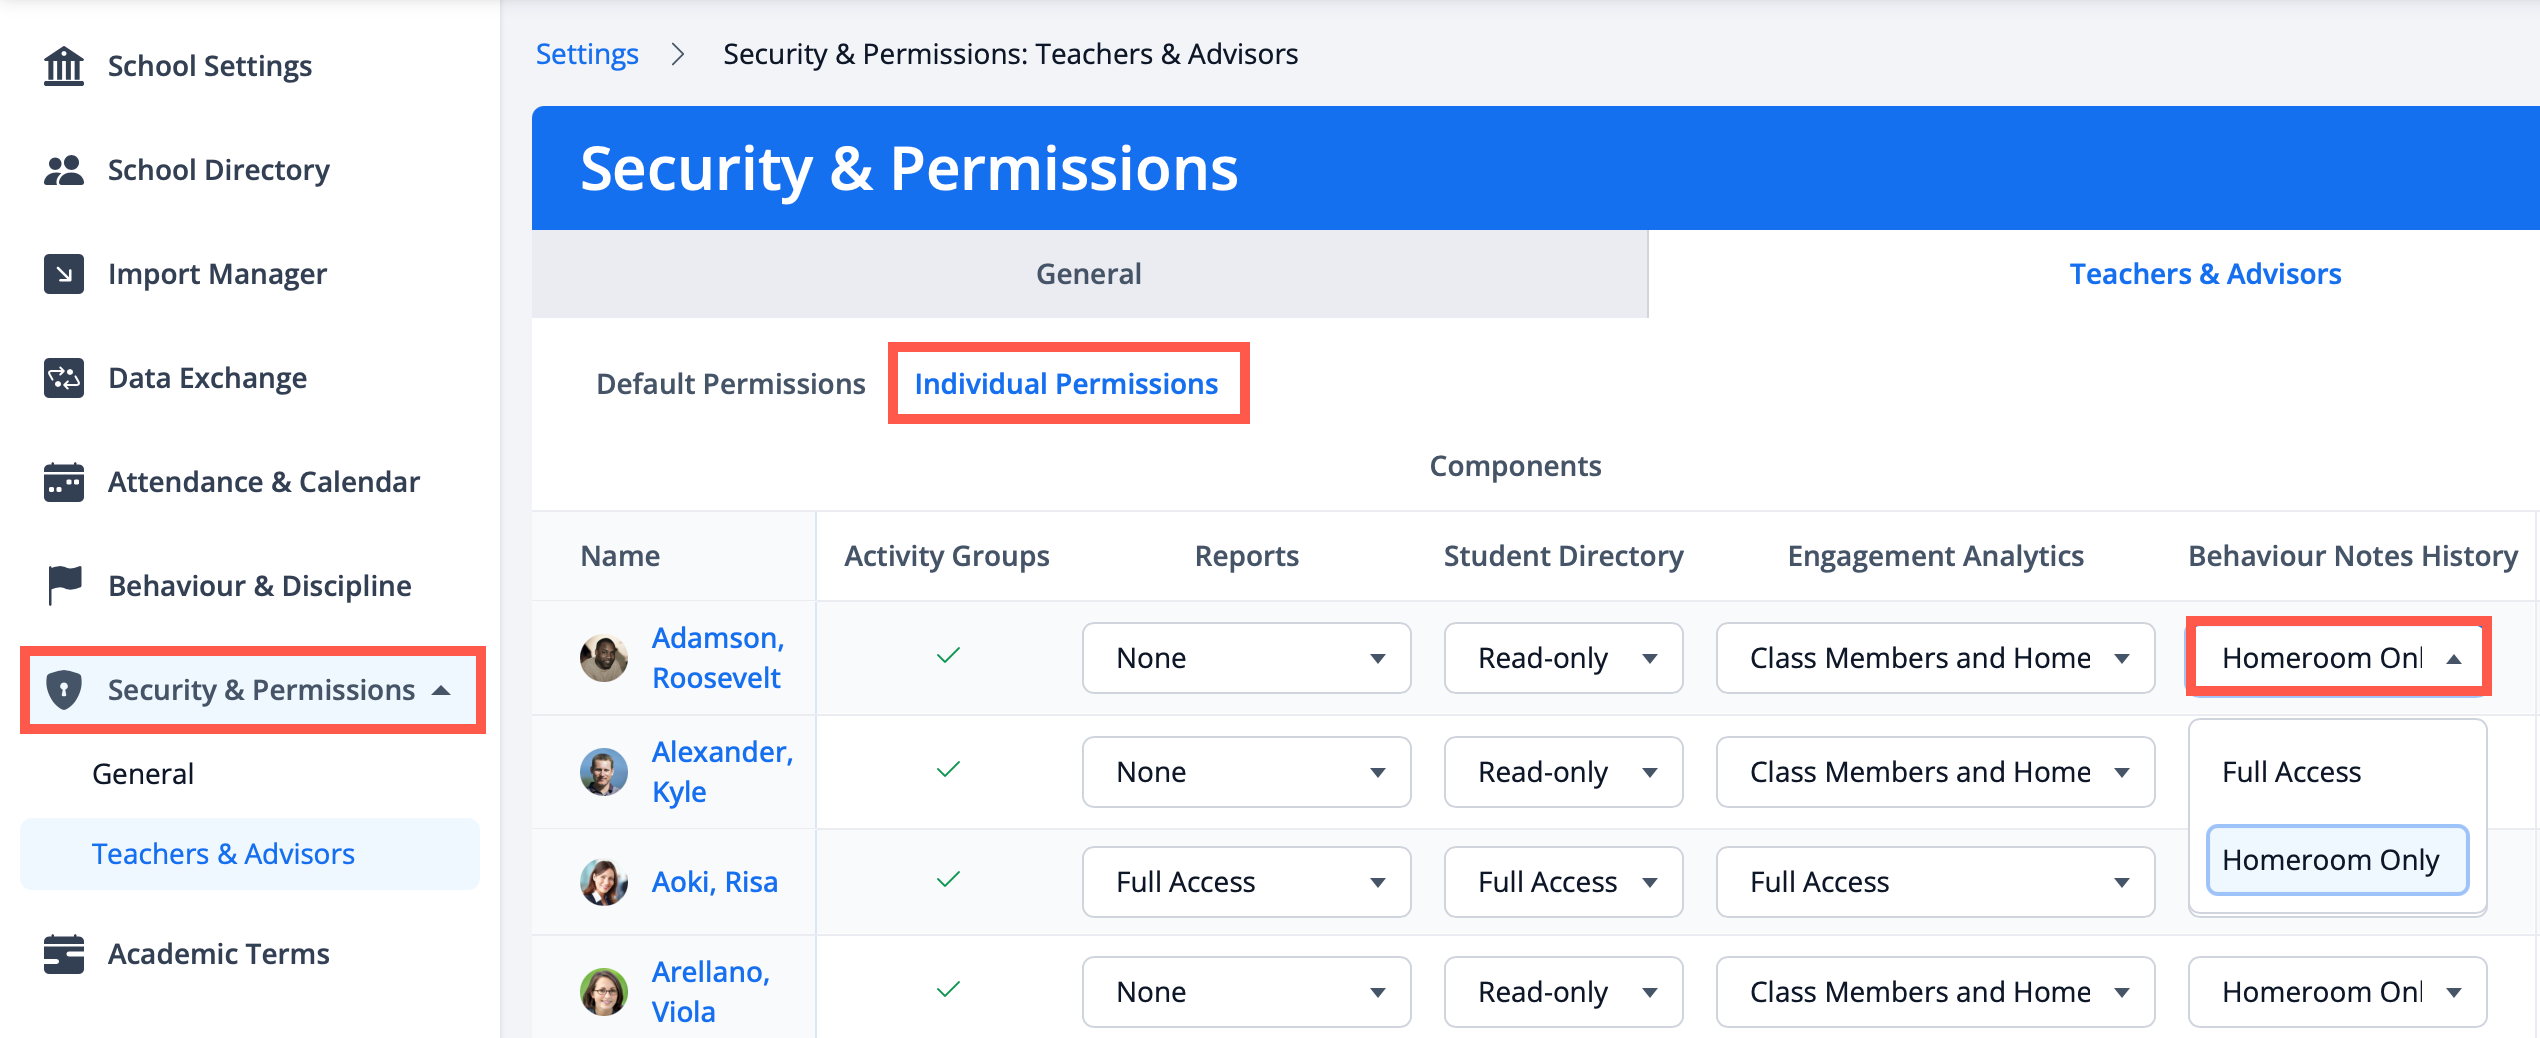This screenshot has width=2540, height=1038.
Task: Click the School Directory people icon
Action: coord(64,170)
